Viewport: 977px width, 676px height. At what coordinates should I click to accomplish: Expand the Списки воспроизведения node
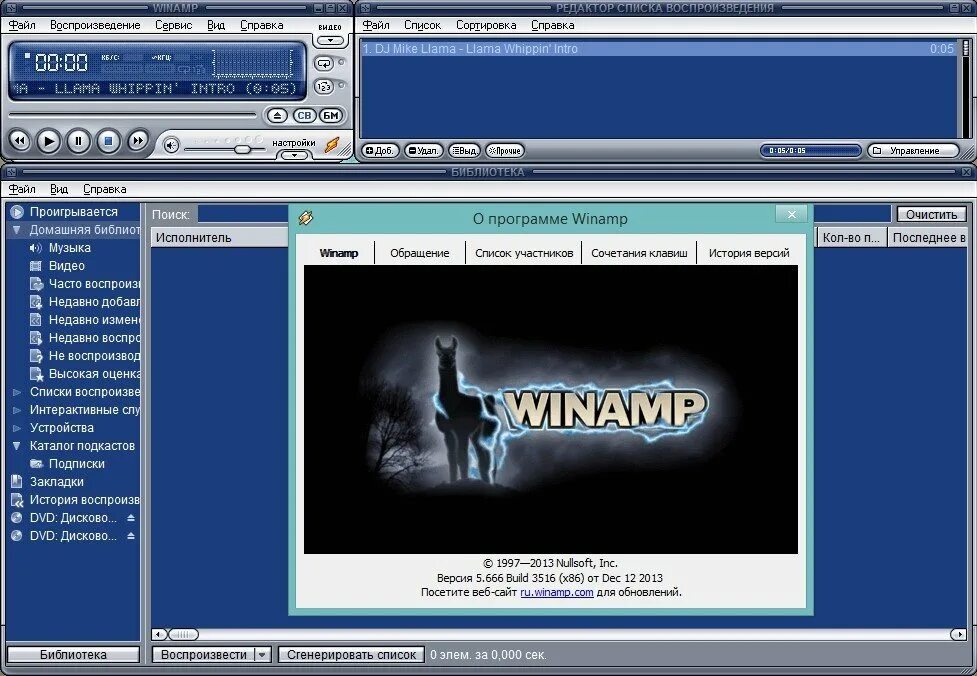(17, 393)
